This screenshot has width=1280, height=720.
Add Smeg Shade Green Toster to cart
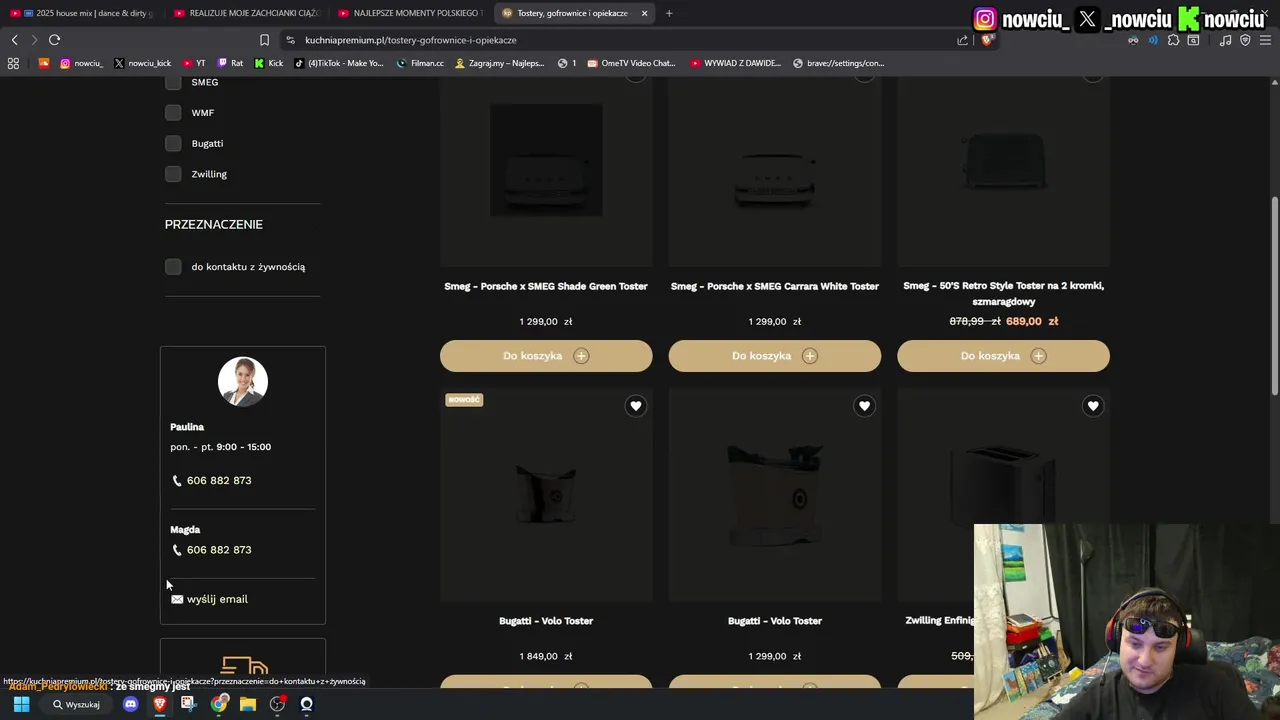coord(546,356)
